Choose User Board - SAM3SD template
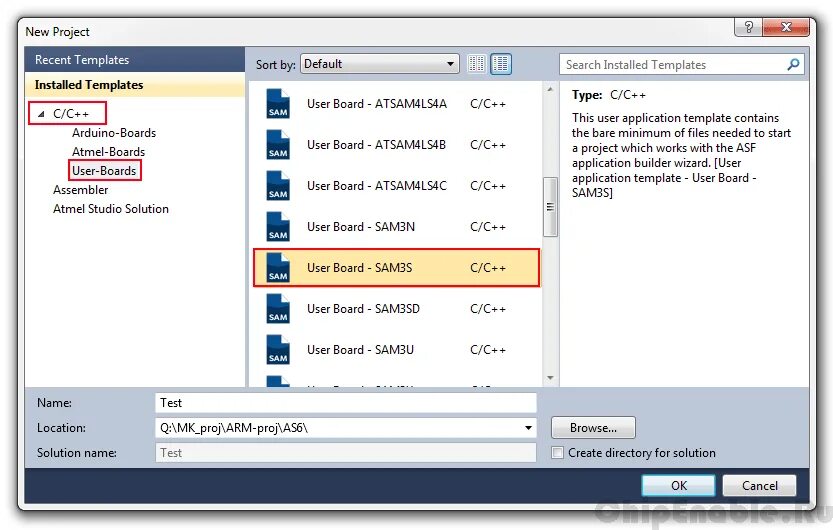Image resolution: width=833 pixels, height=530 pixels. tap(396, 309)
